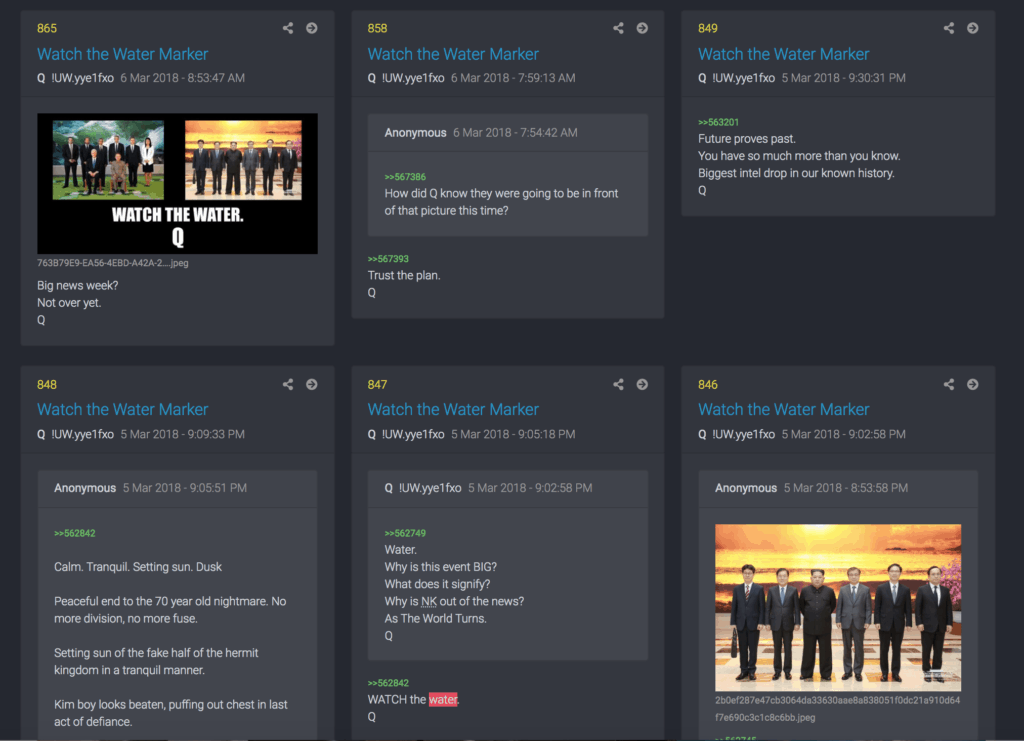Image resolution: width=1024 pixels, height=741 pixels.
Task: Click the Watch the Water Marker title on post 847
Action: tap(453, 409)
